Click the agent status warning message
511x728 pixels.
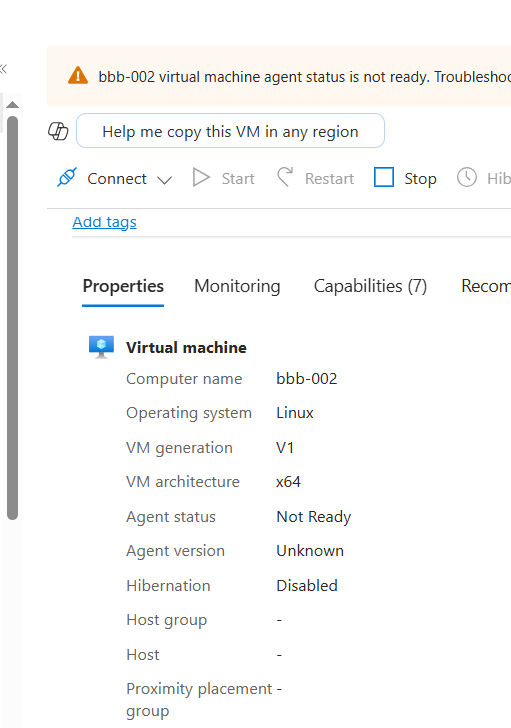coord(304,77)
